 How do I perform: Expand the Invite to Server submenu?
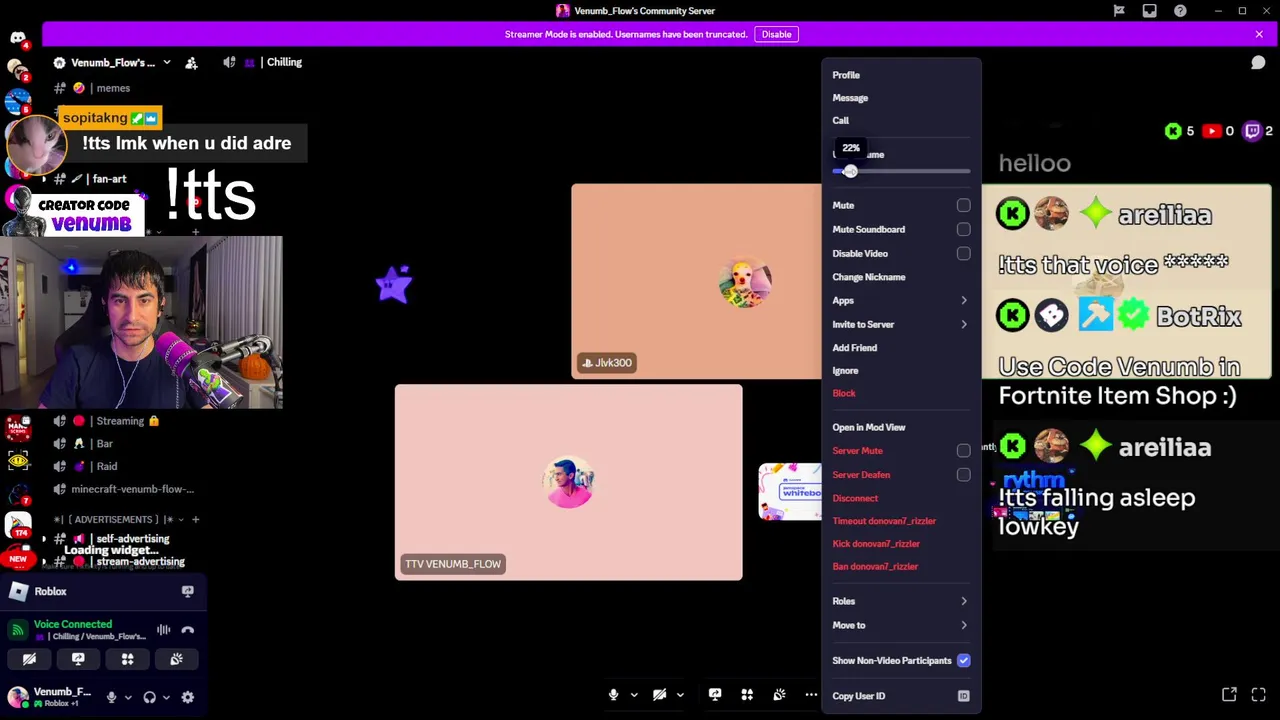(x=901, y=324)
